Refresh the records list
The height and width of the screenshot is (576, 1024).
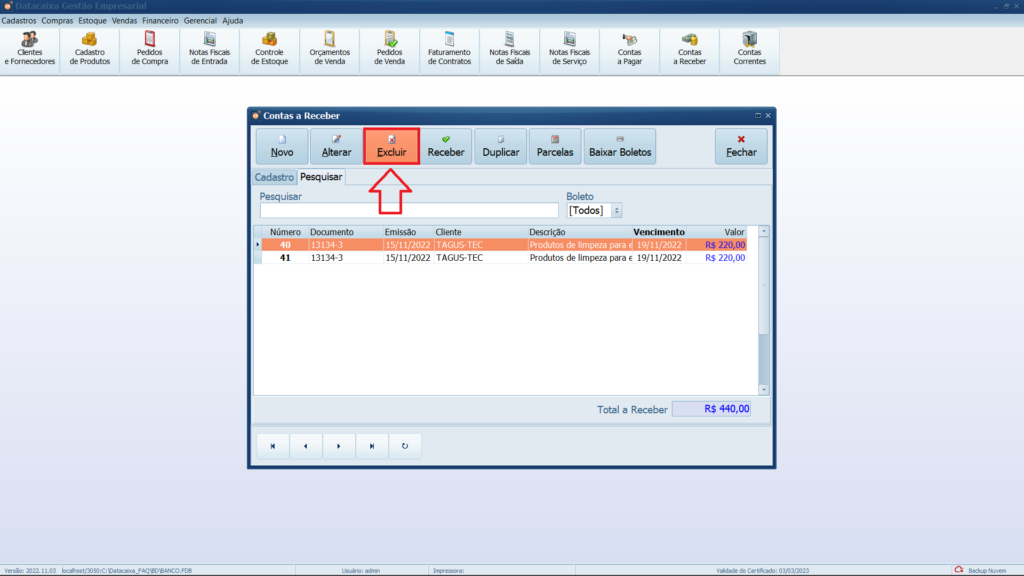[x=404, y=446]
